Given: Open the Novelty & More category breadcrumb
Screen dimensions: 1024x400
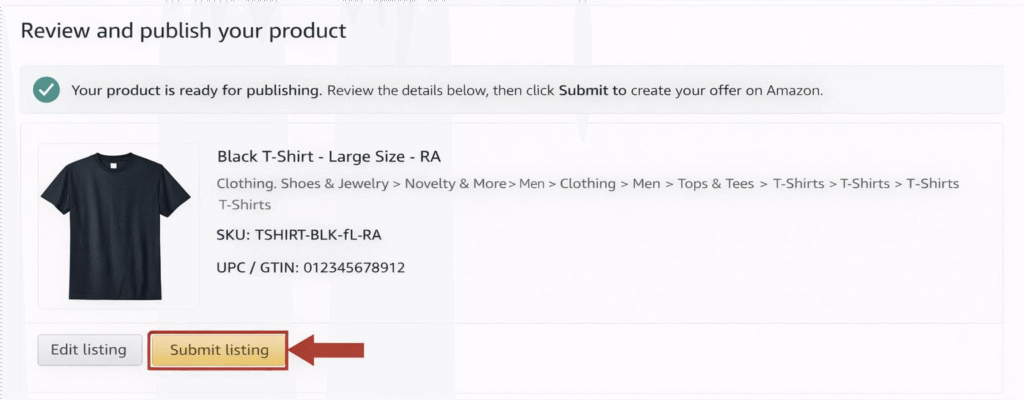Looking at the screenshot, I should tap(448, 184).
